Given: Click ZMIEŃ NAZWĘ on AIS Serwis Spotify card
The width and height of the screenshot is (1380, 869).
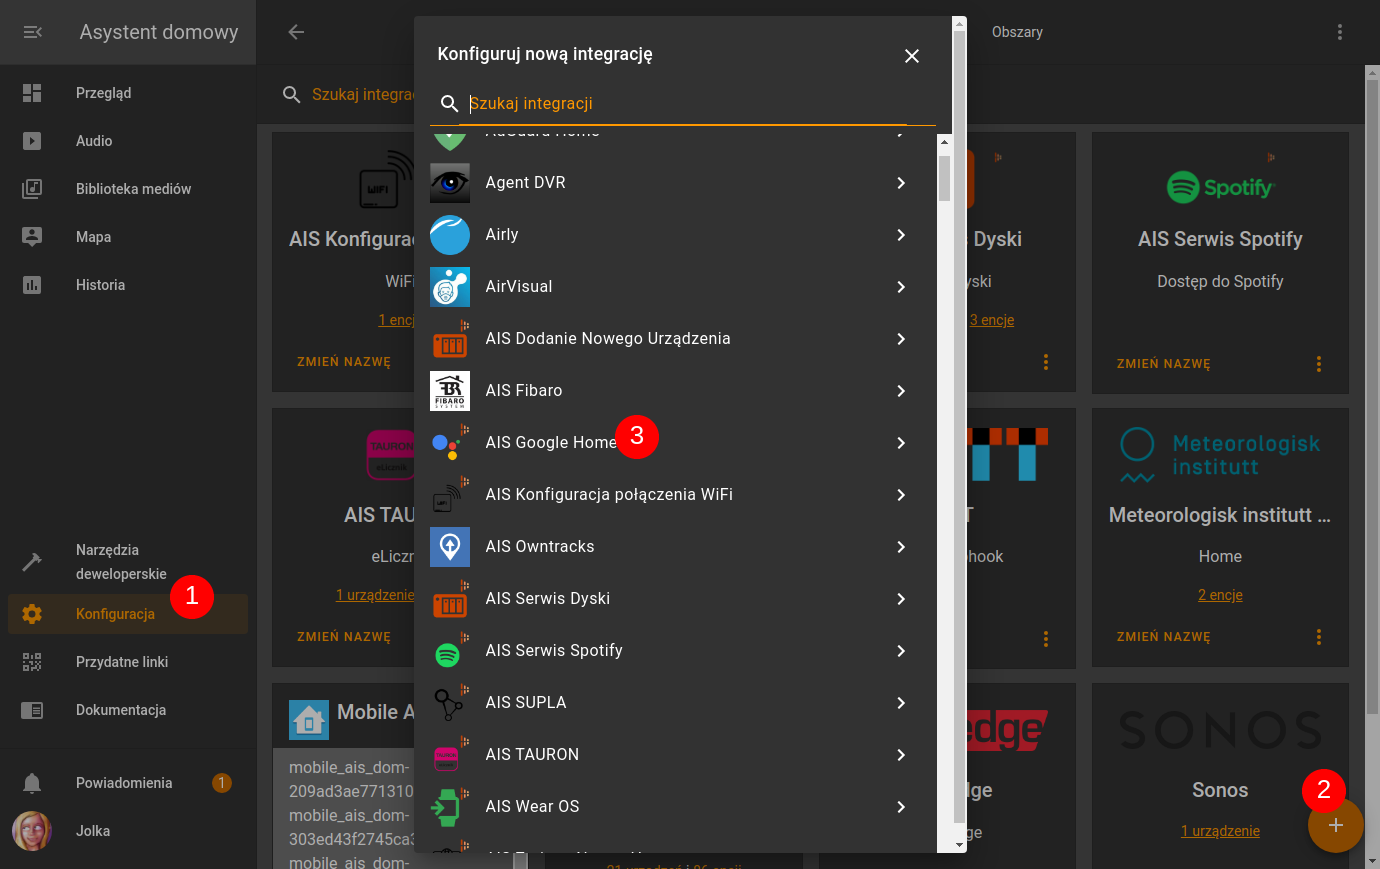Looking at the screenshot, I should click(1164, 364).
